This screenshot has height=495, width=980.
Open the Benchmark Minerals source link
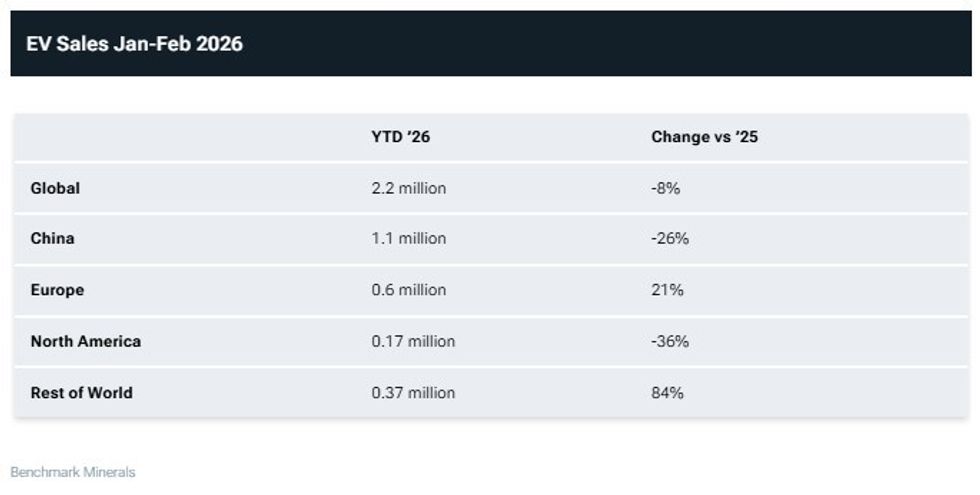pos(72,472)
